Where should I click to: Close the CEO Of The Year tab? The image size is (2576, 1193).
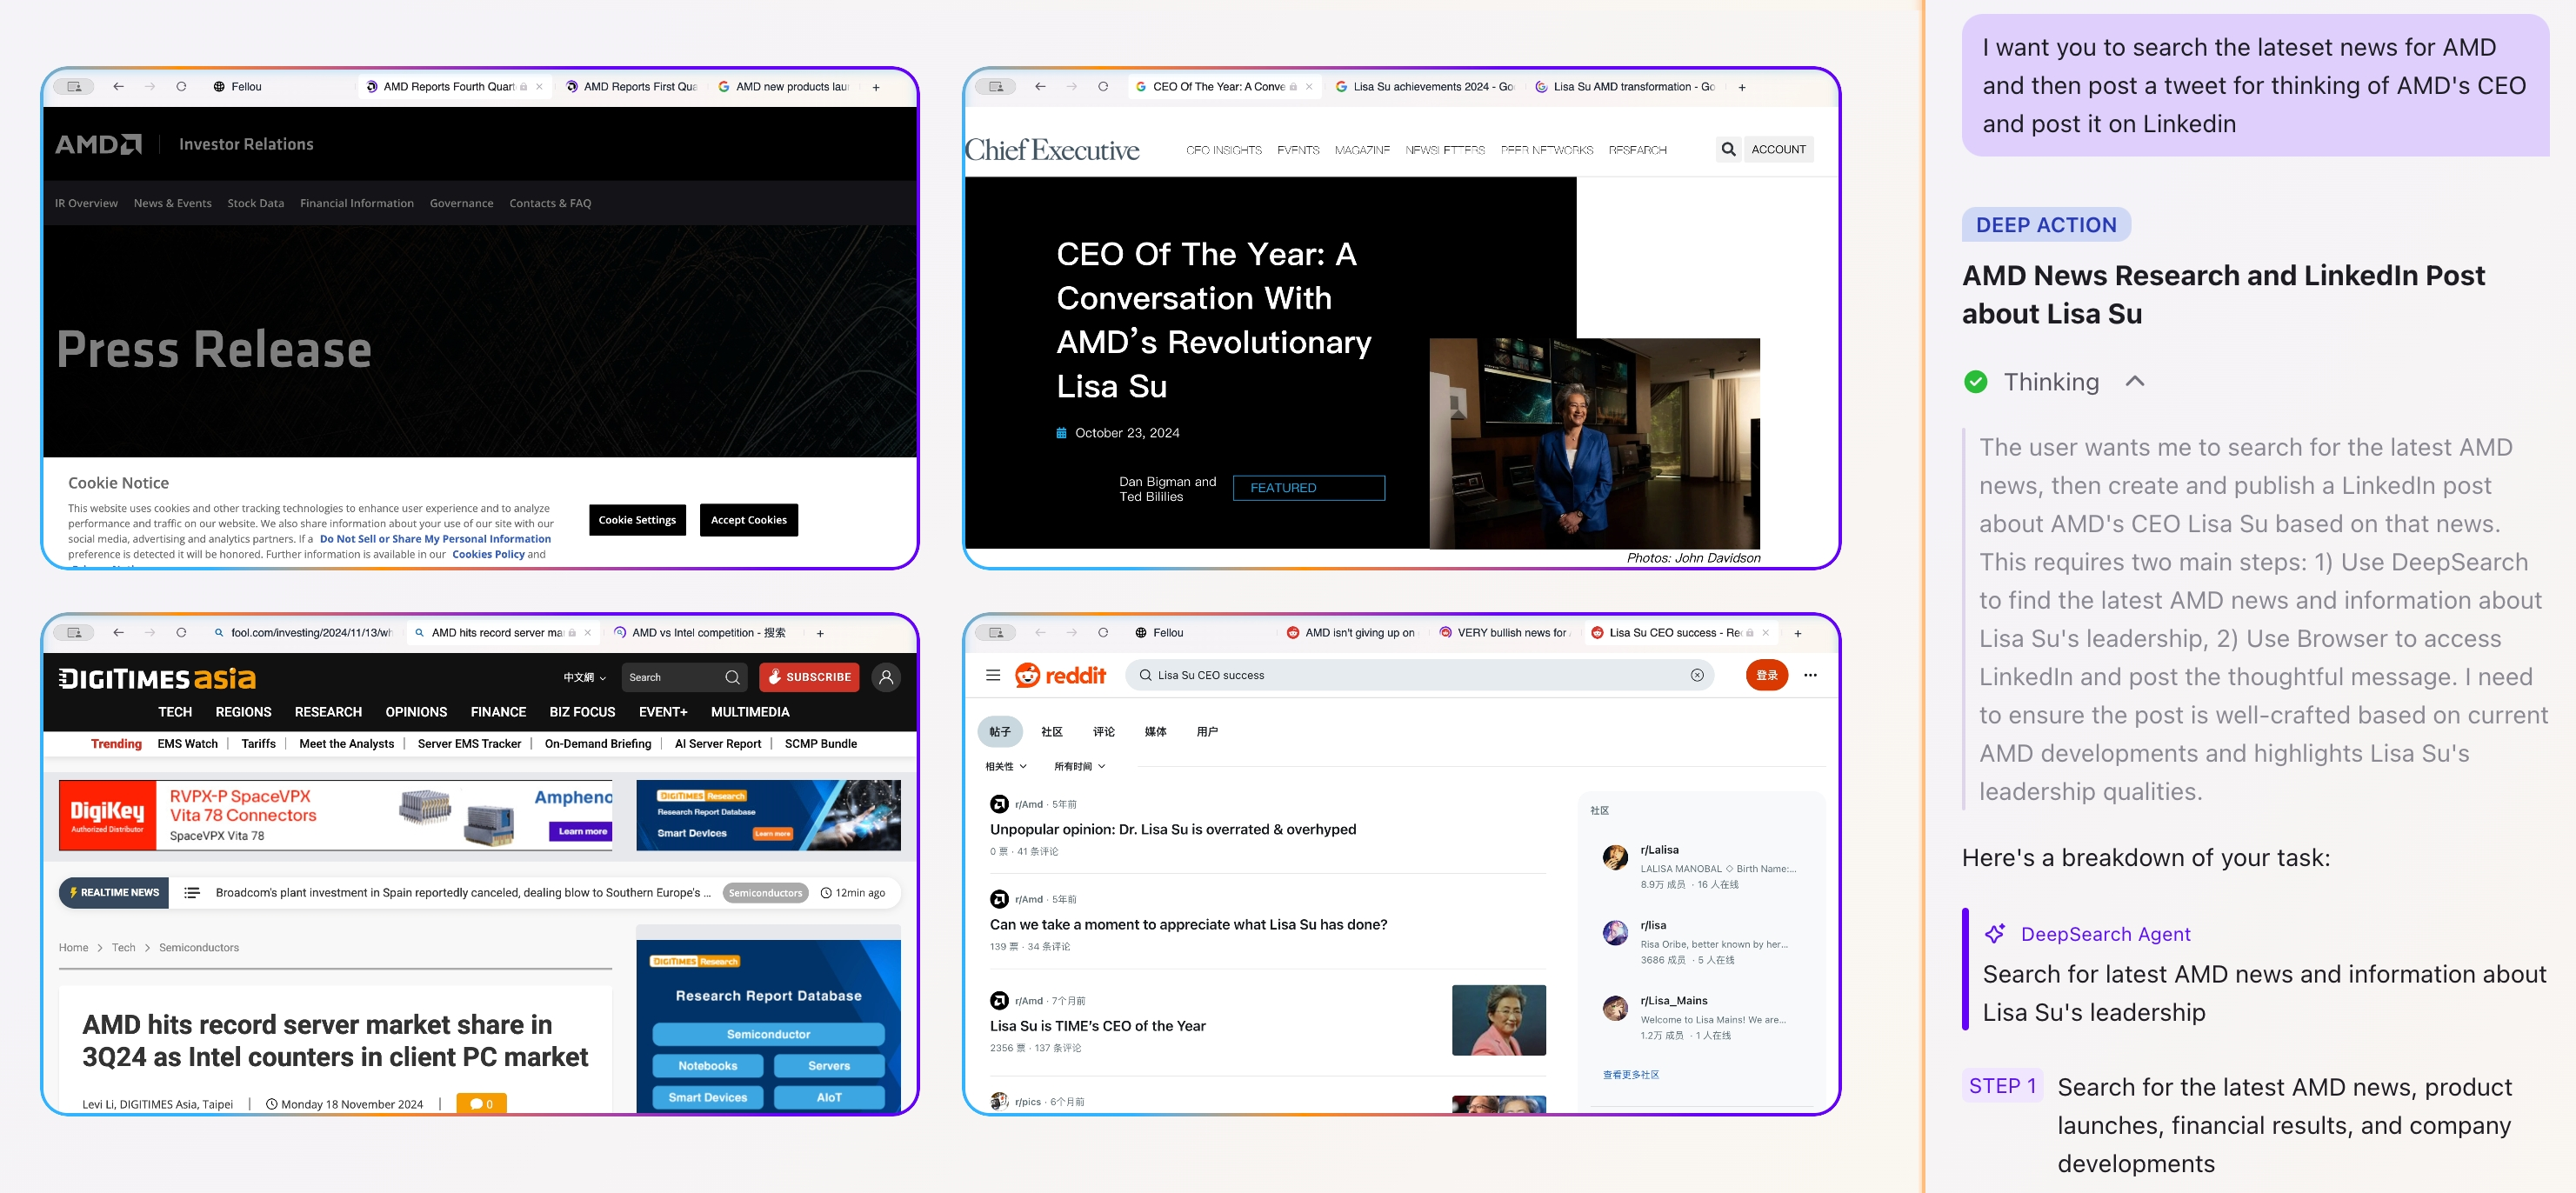coord(1309,87)
